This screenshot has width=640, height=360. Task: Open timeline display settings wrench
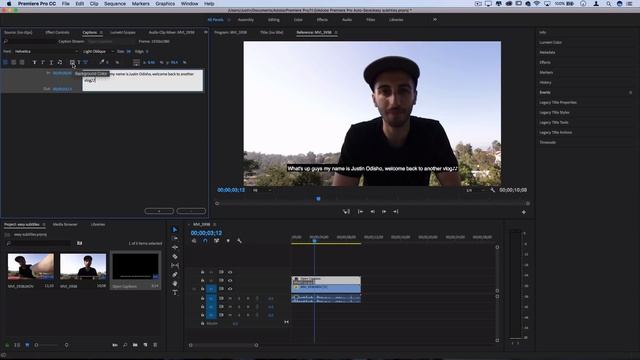239,241
